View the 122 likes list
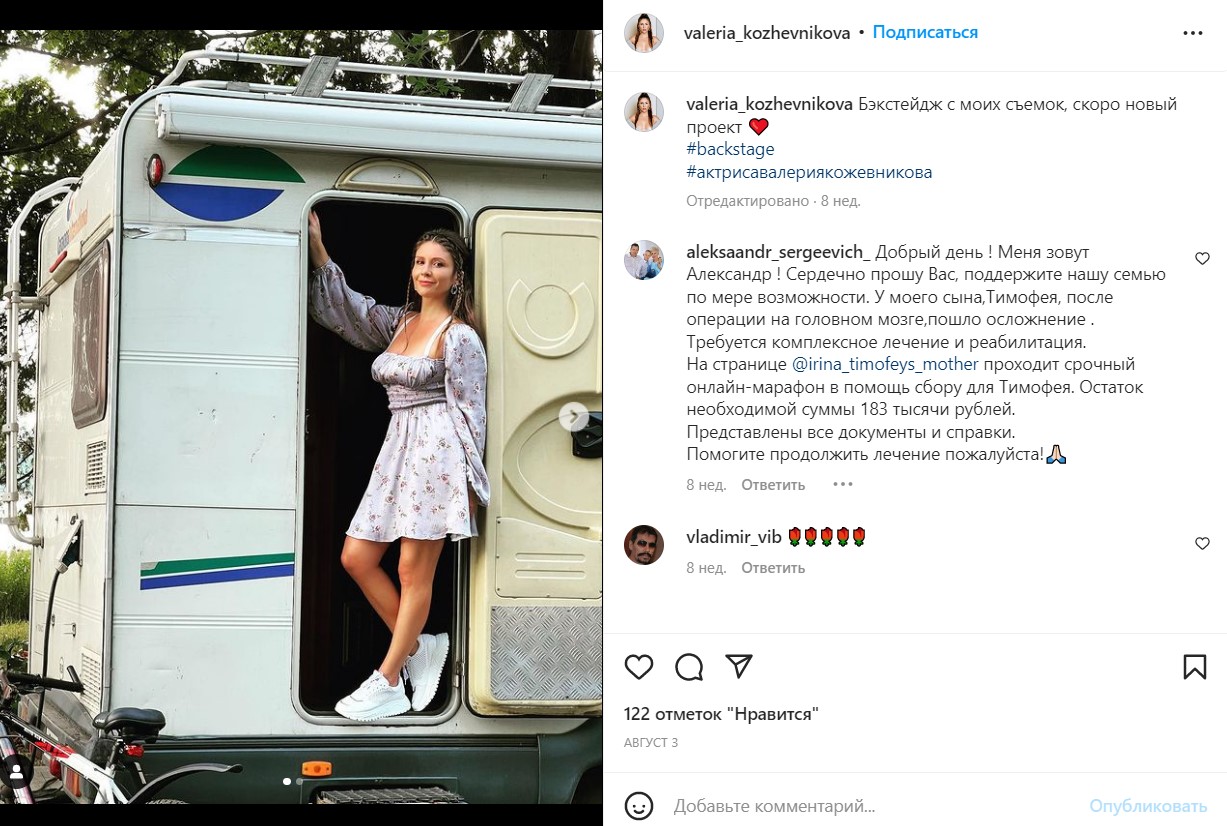 [721, 714]
